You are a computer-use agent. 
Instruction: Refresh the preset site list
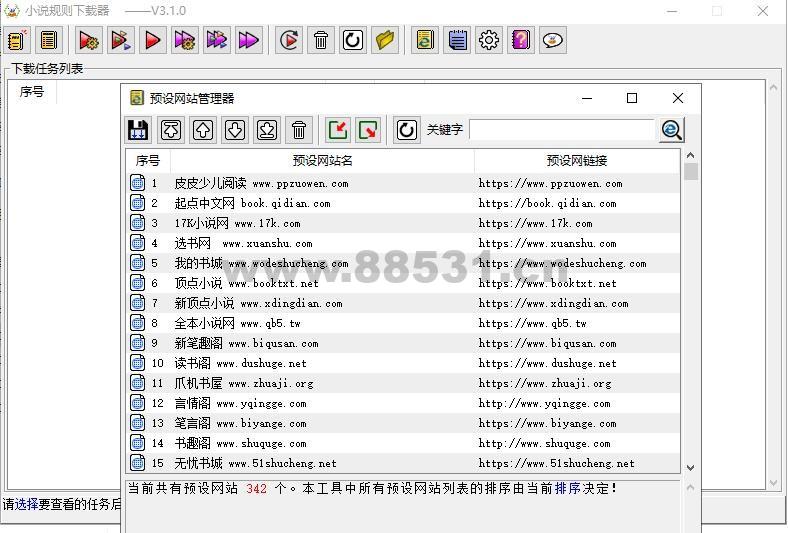tap(406, 130)
